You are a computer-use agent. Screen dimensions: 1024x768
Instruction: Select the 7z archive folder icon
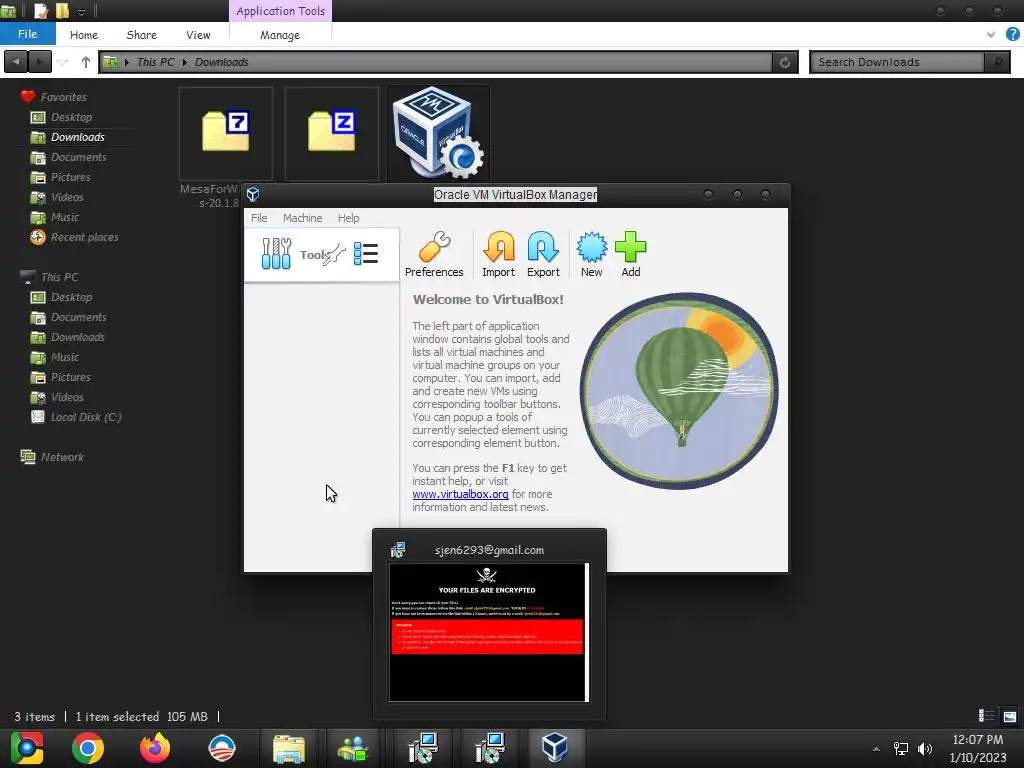(226, 133)
